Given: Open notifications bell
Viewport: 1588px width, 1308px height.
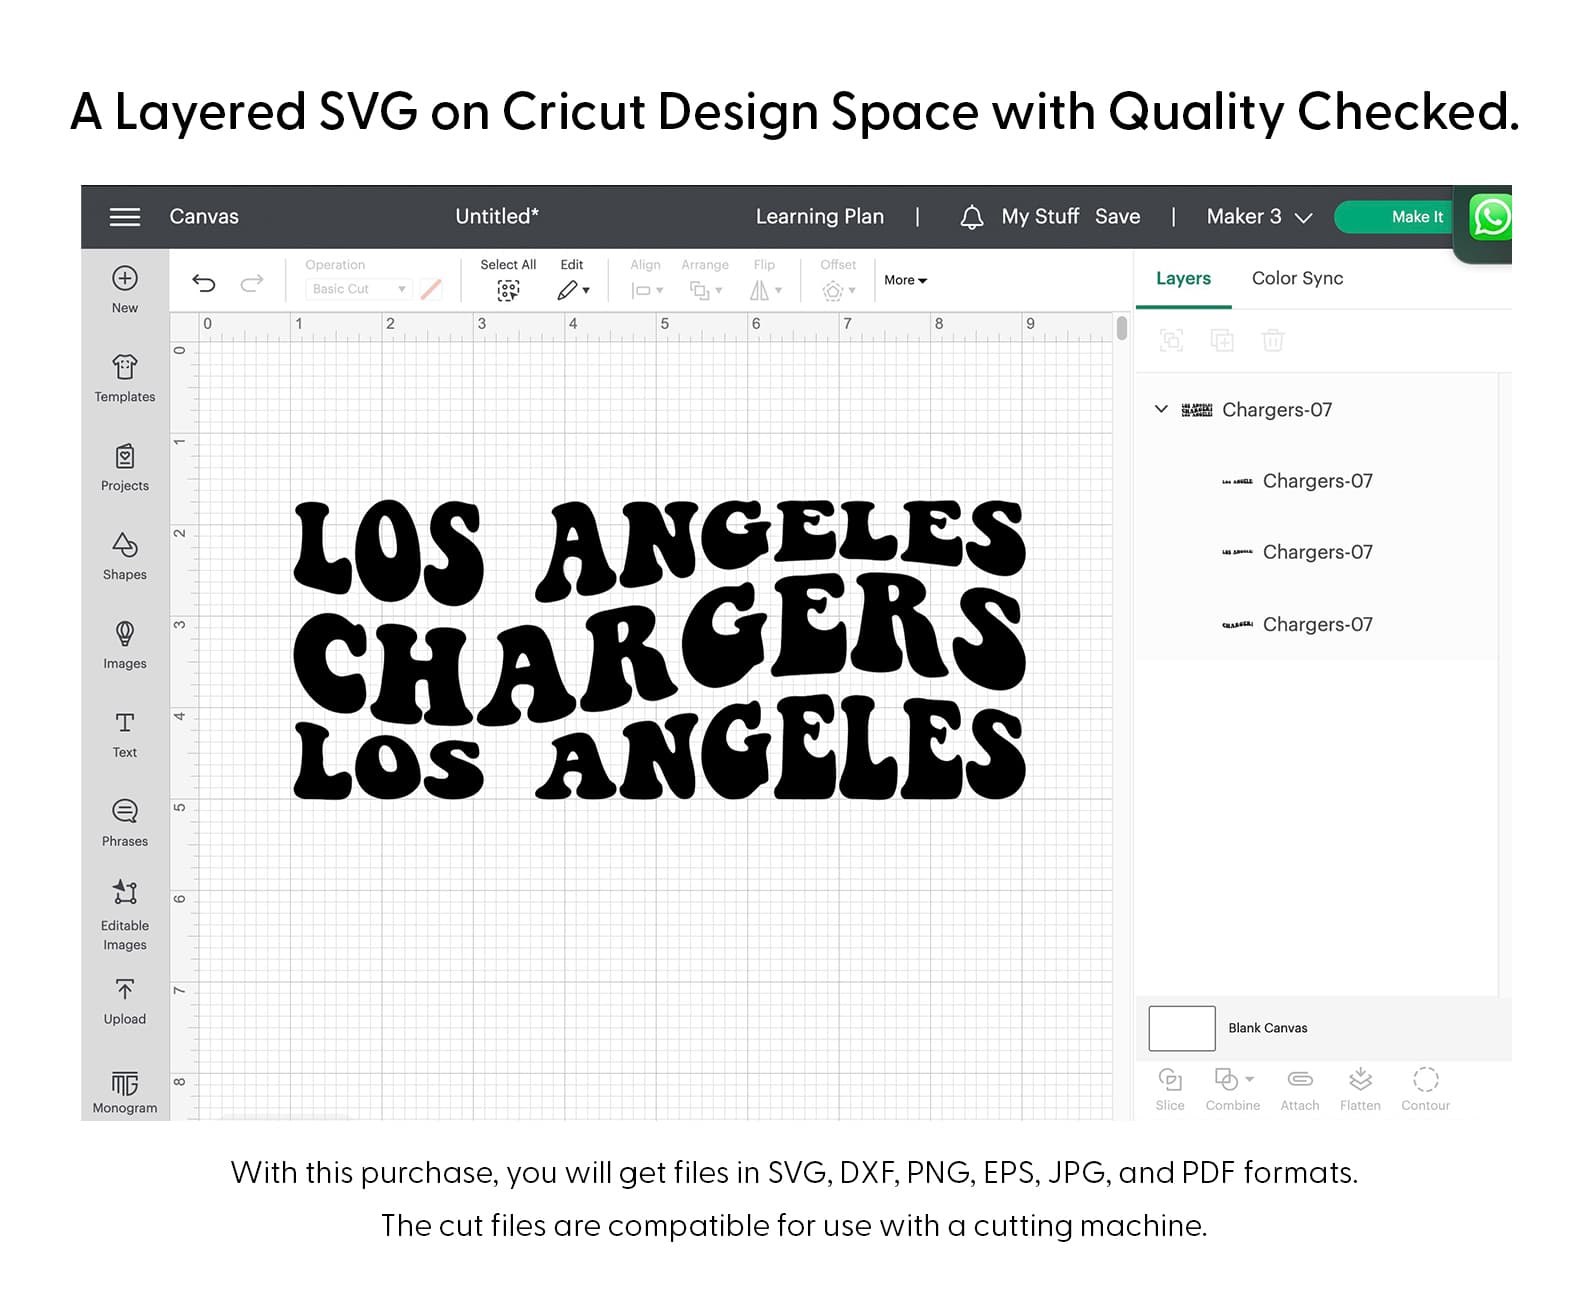Looking at the screenshot, I should (x=971, y=217).
